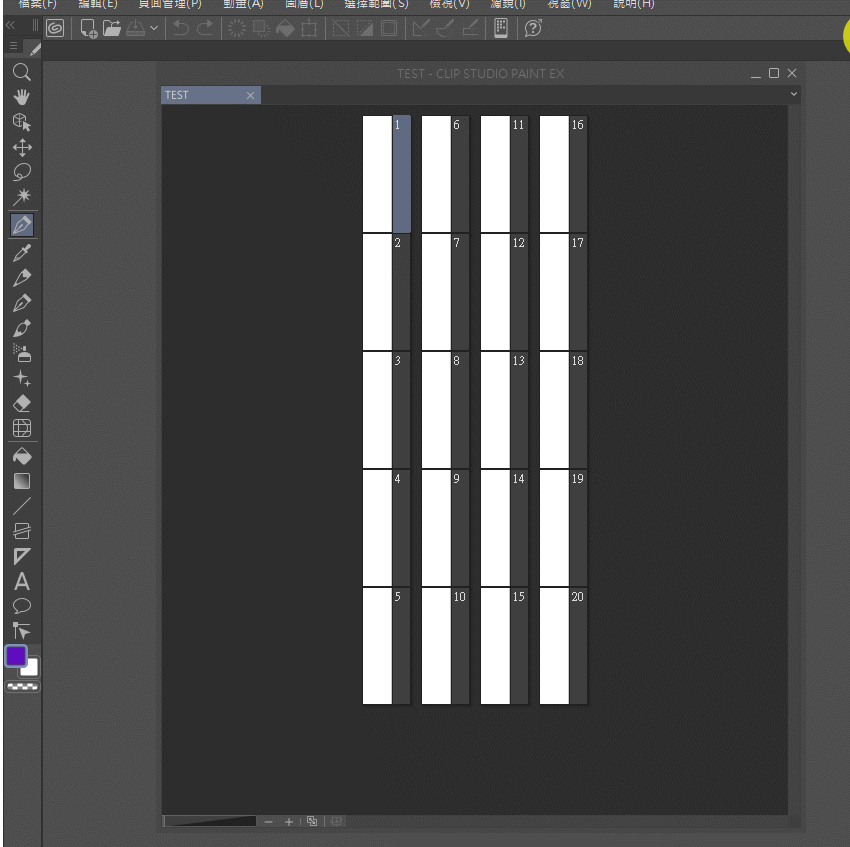Click Clear outside selection icon
The height and width of the screenshot is (847, 850).
tap(261, 28)
